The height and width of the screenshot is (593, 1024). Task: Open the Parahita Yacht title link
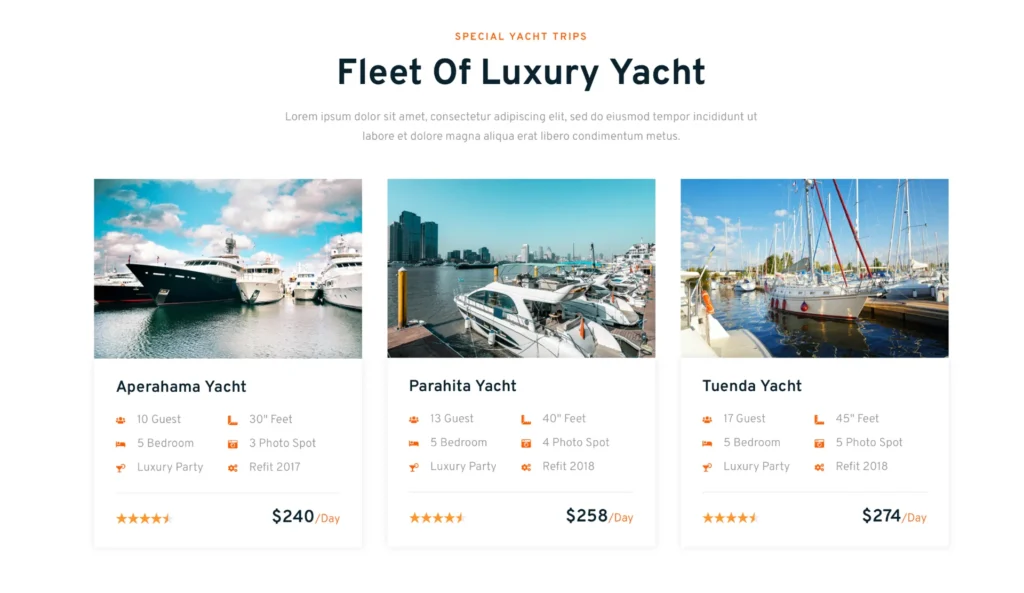[x=463, y=386]
